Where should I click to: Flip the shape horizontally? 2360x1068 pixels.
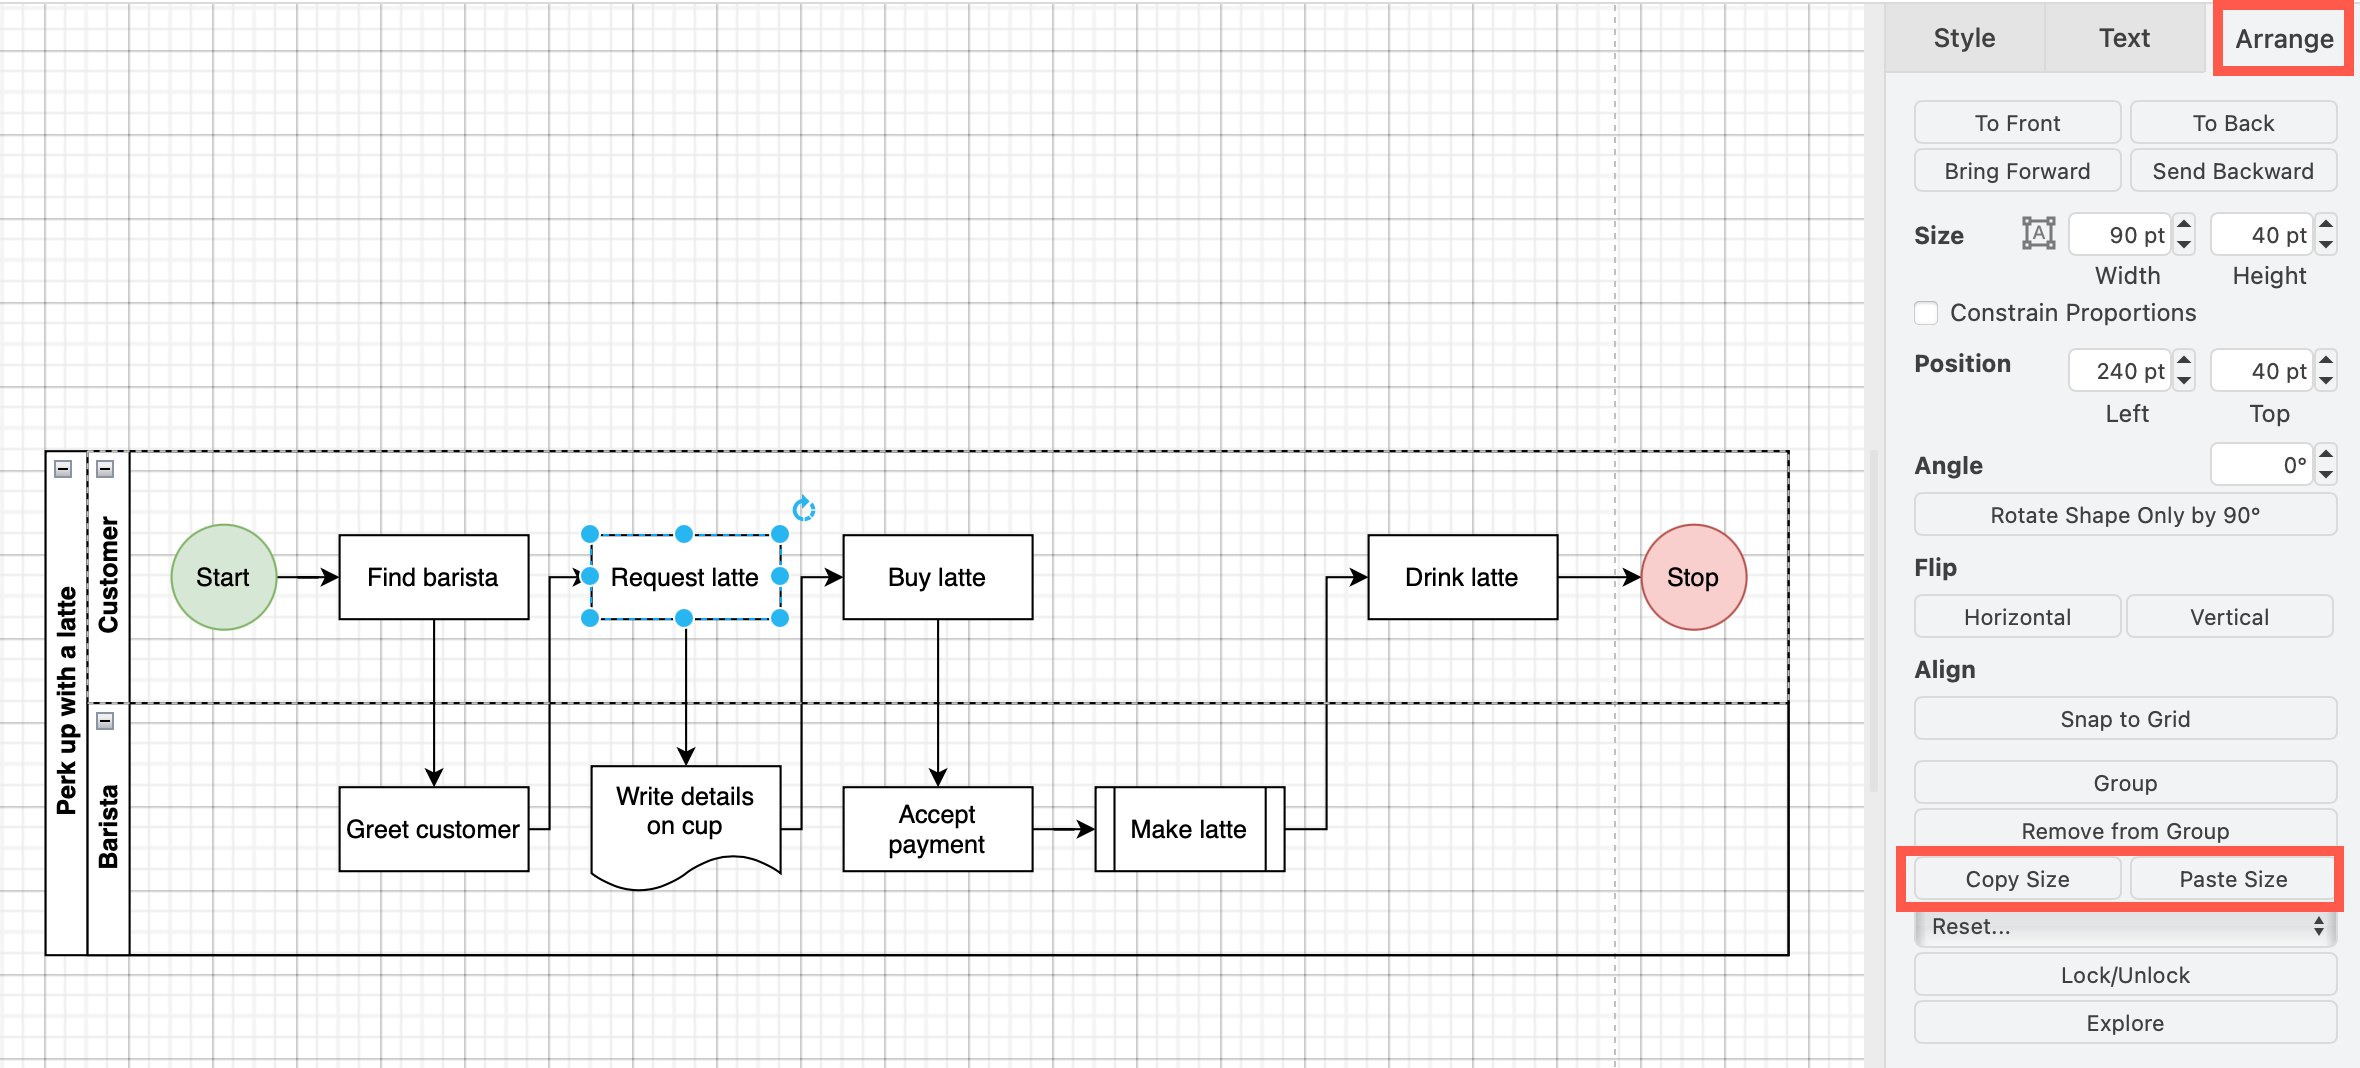pyautogui.click(x=2017, y=616)
